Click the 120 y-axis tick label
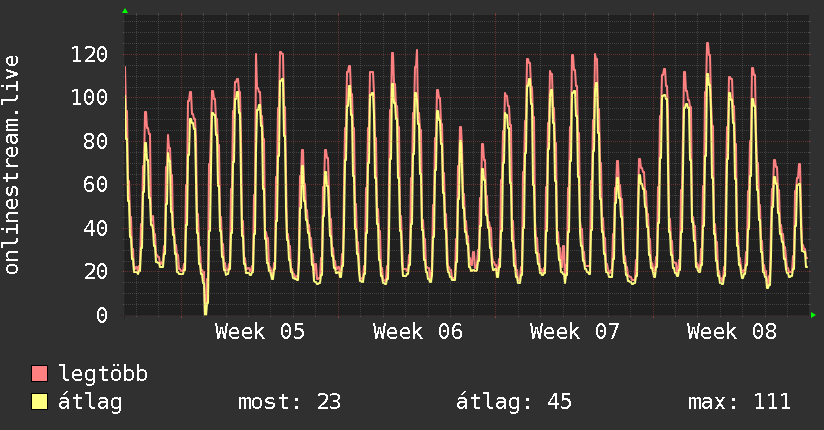This screenshot has width=824, height=430. [x=89, y=54]
